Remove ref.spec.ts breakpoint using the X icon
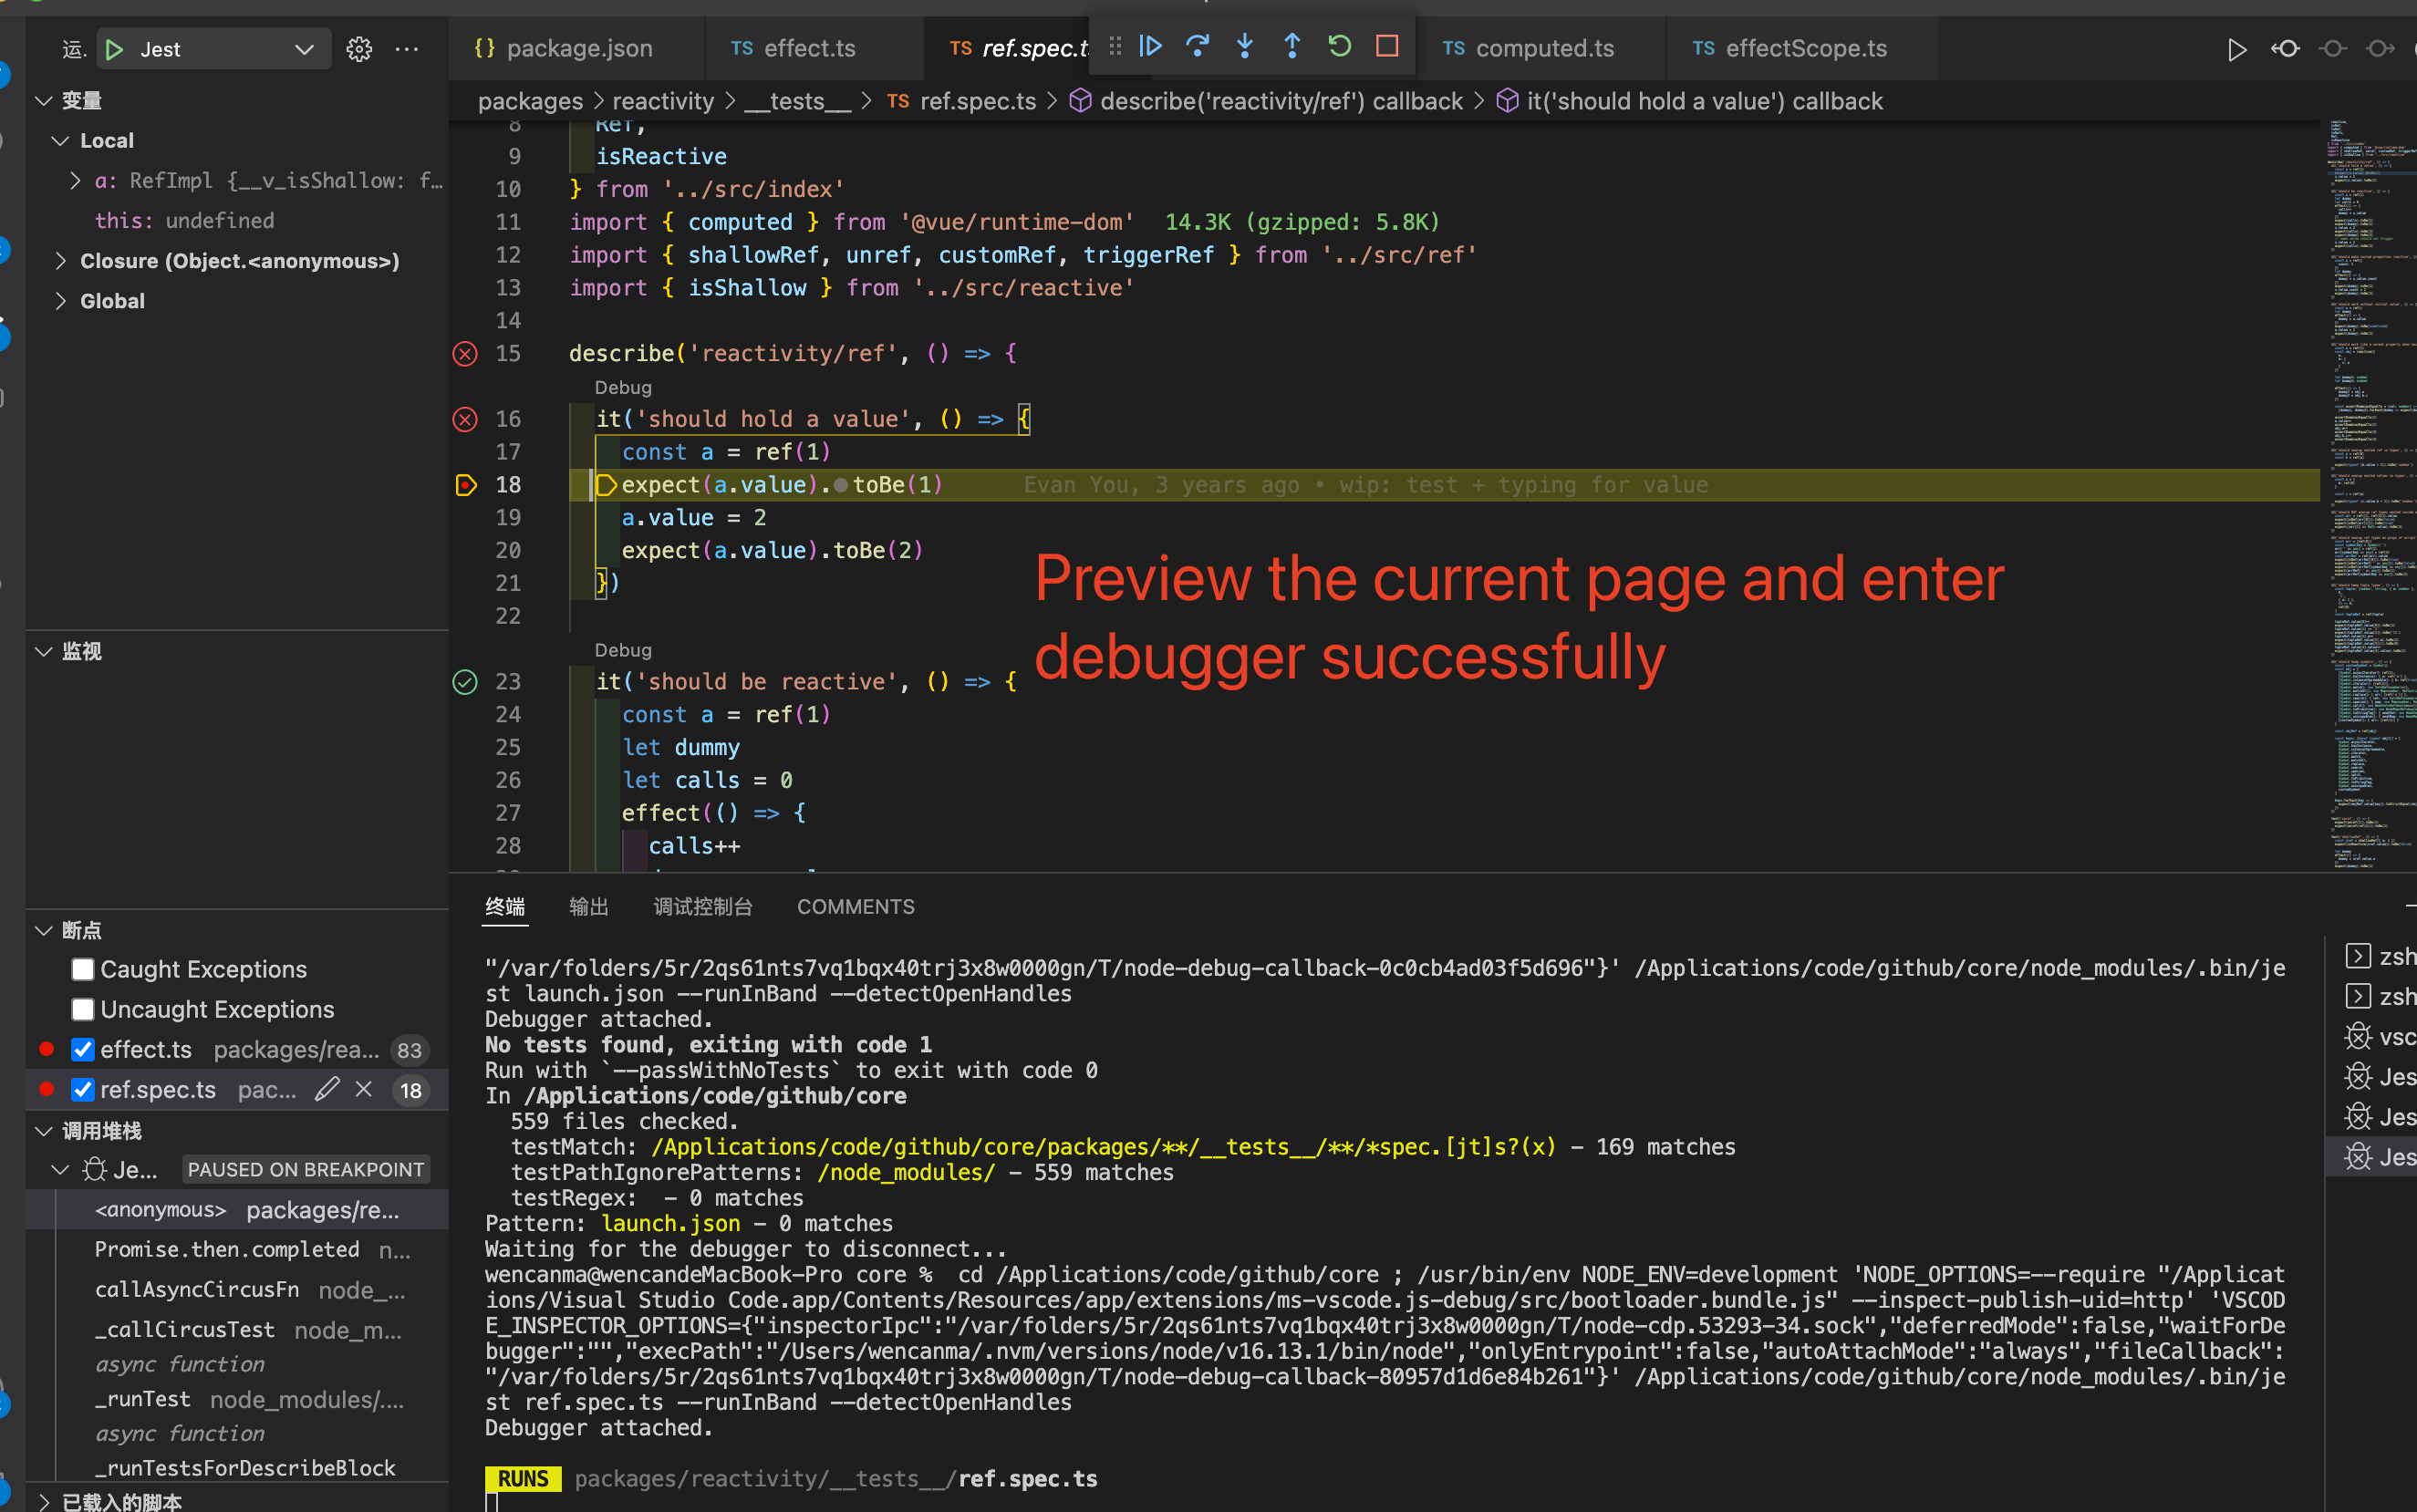2417x1512 pixels. pyautogui.click(x=363, y=1089)
